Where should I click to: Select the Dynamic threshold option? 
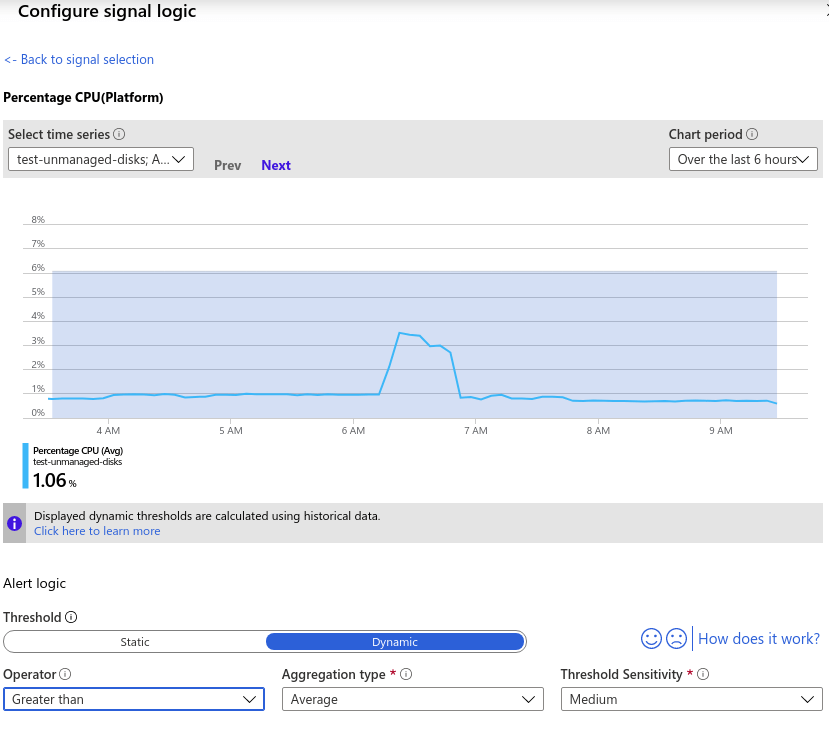(x=394, y=641)
